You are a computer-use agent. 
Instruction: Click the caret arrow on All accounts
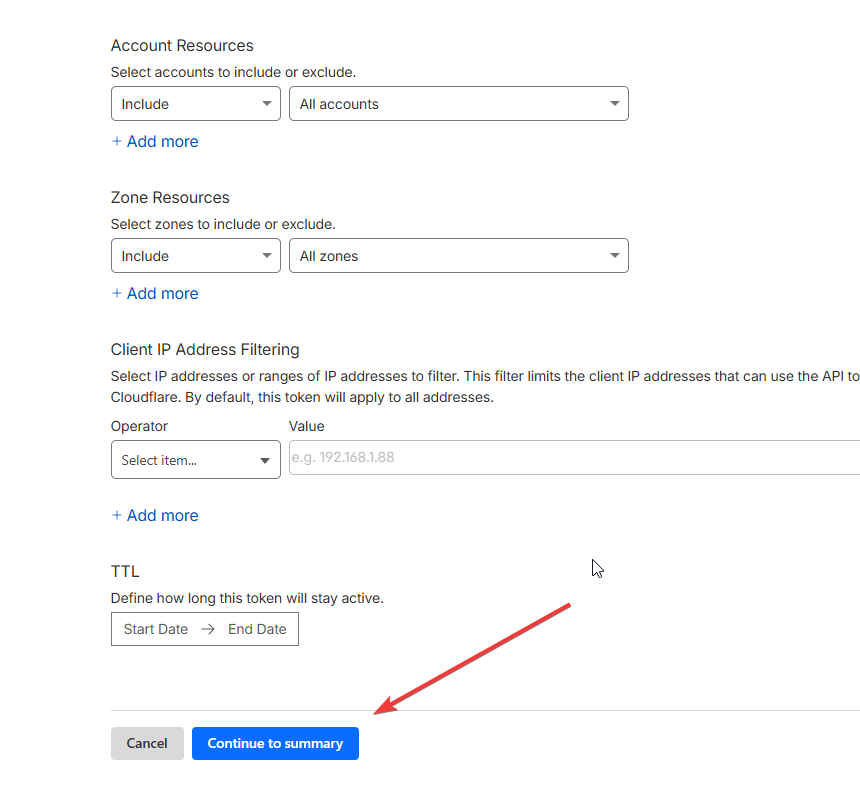point(615,104)
